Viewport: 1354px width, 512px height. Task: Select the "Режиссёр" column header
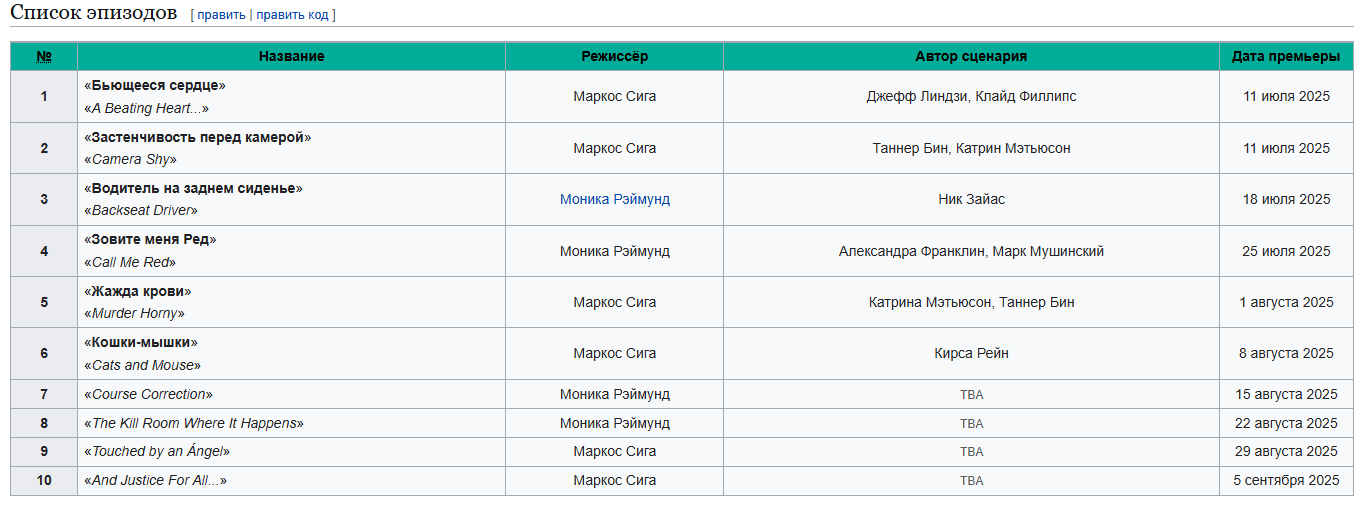pyautogui.click(x=614, y=56)
